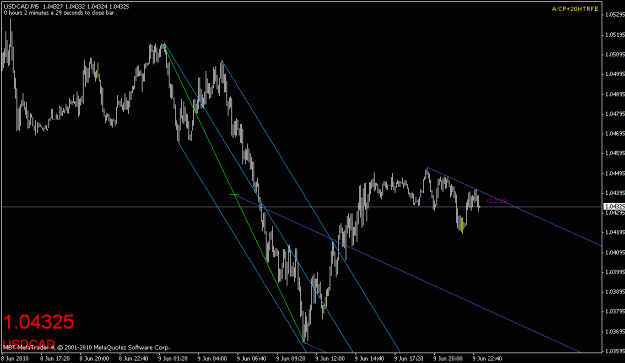Click the 1.04095 price scale label
This screenshot has width=625, height=363.
tap(614, 252)
